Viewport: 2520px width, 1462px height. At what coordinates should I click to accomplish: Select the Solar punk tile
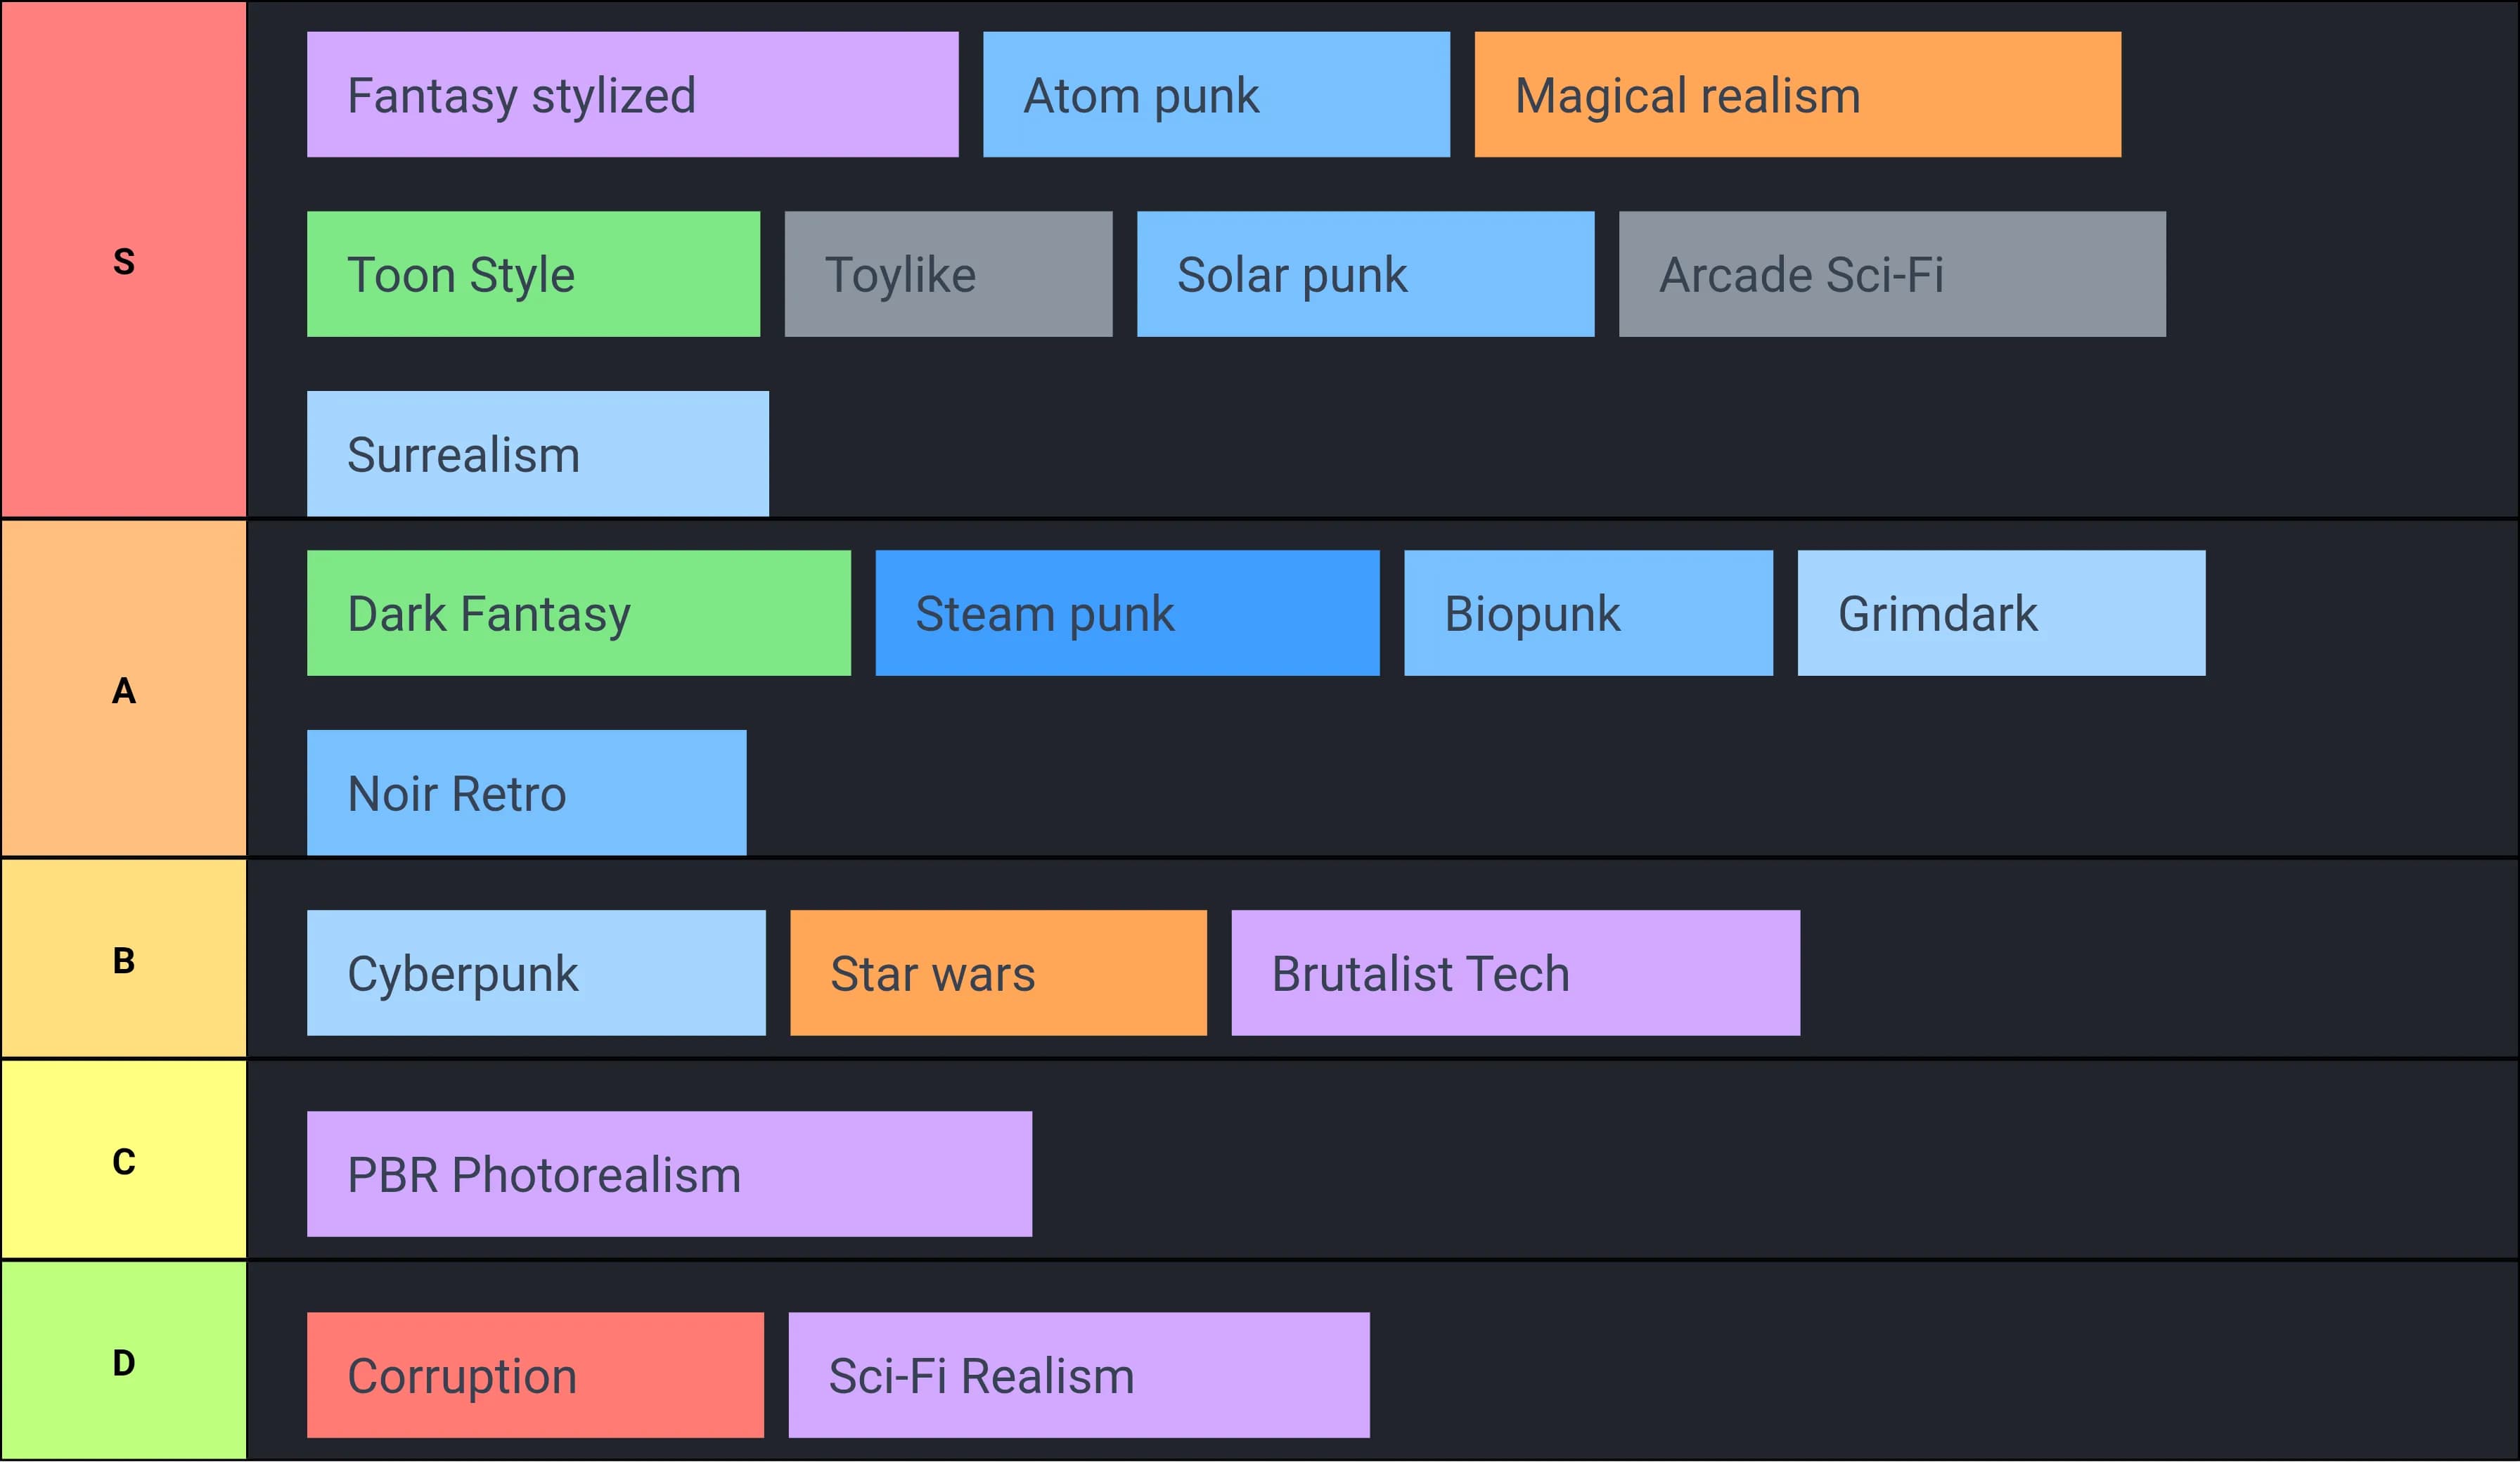(x=1365, y=274)
